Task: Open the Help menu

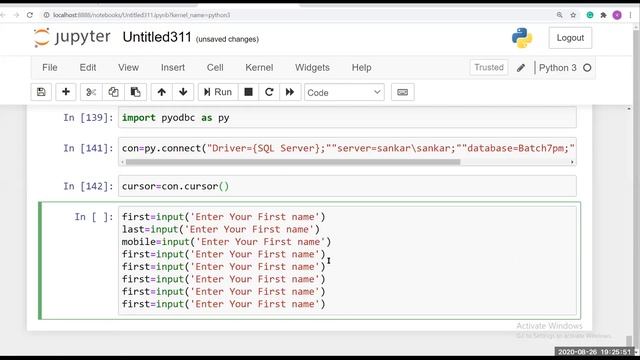Action: coord(362,68)
